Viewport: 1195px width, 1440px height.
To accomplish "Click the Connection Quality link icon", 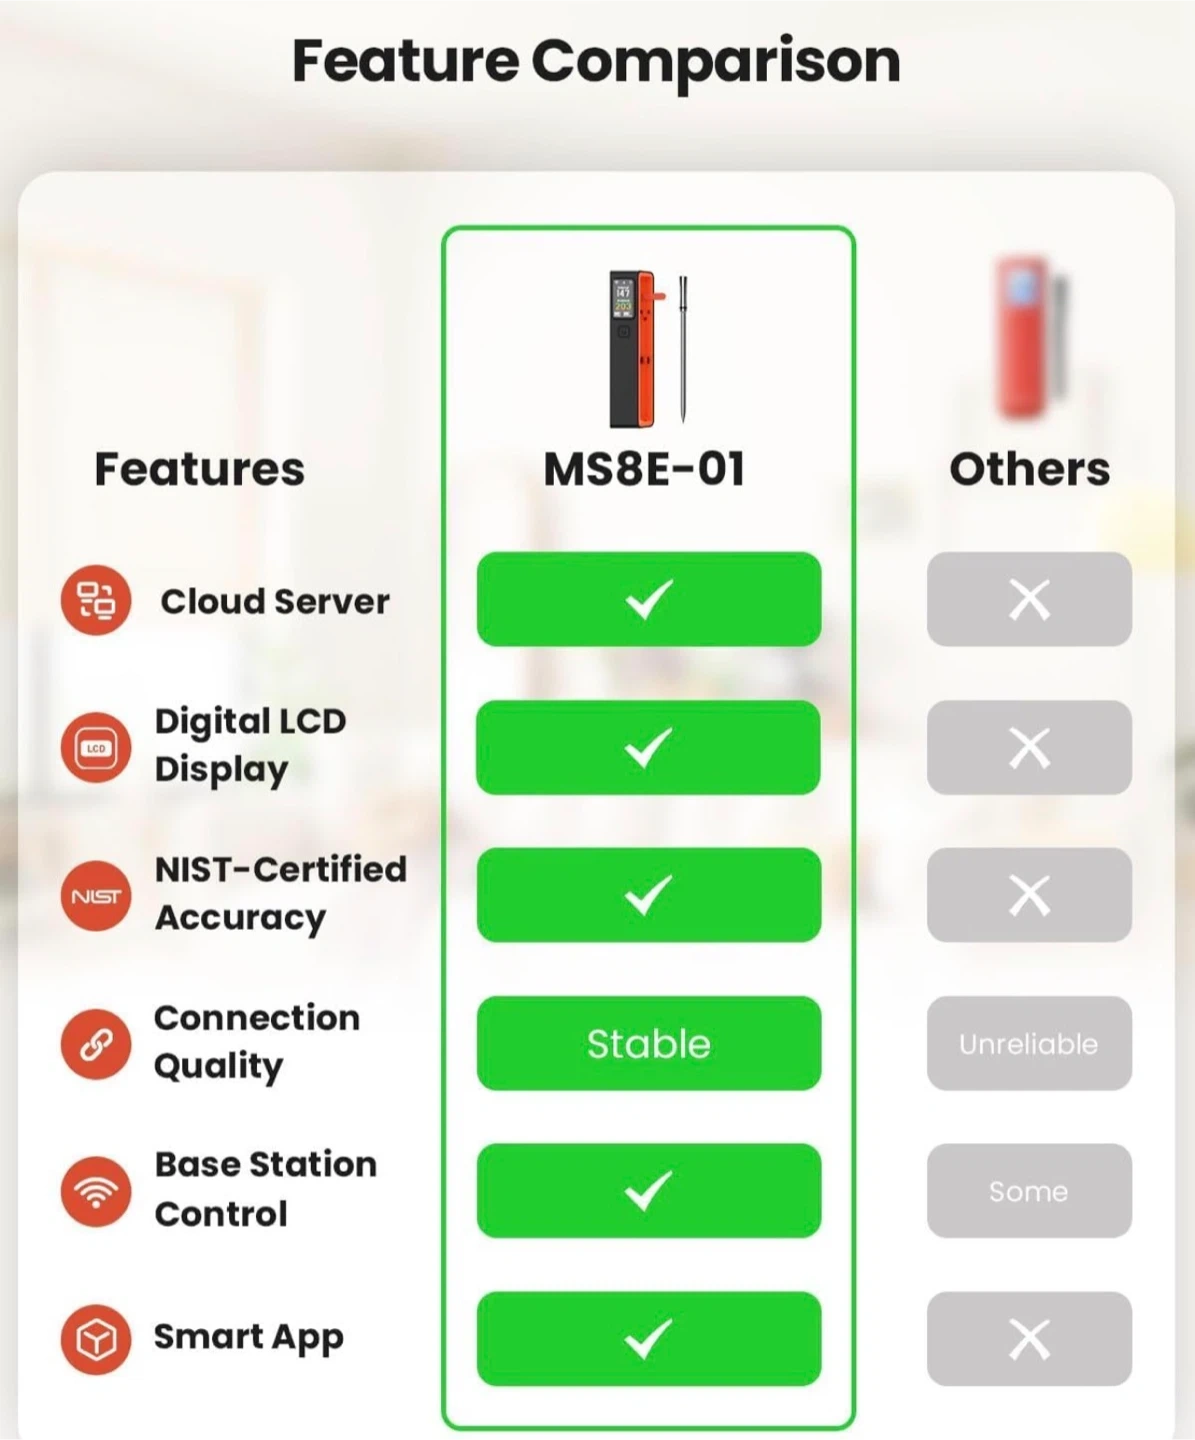I will pyautogui.click(x=96, y=1044).
